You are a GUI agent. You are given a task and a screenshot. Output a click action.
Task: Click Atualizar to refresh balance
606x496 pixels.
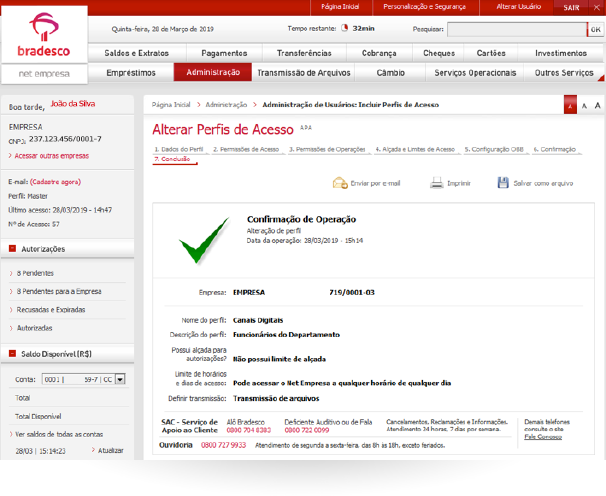[x=111, y=450]
